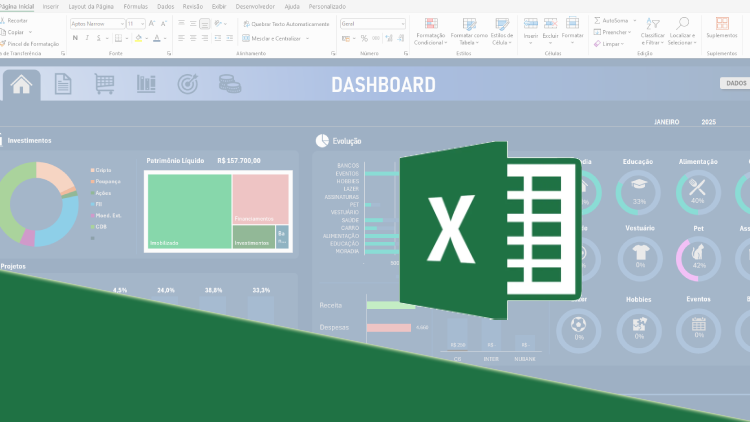
Task: Click the Formatar como Tabela icon
Action: [469, 24]
